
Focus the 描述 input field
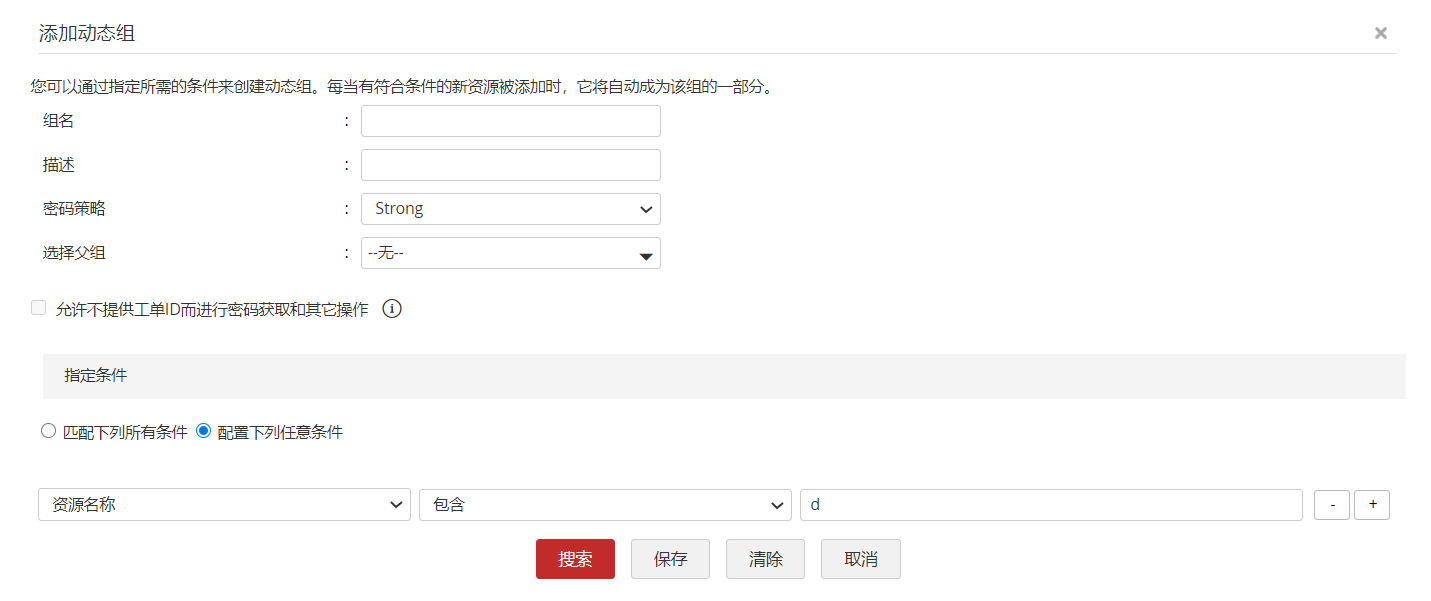tap(511, 165)
